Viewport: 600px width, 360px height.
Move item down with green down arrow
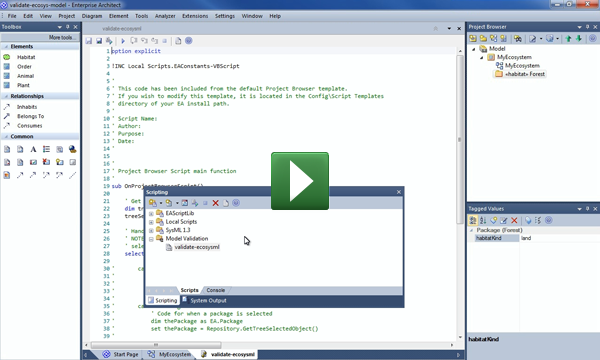(x=579, y=38)
